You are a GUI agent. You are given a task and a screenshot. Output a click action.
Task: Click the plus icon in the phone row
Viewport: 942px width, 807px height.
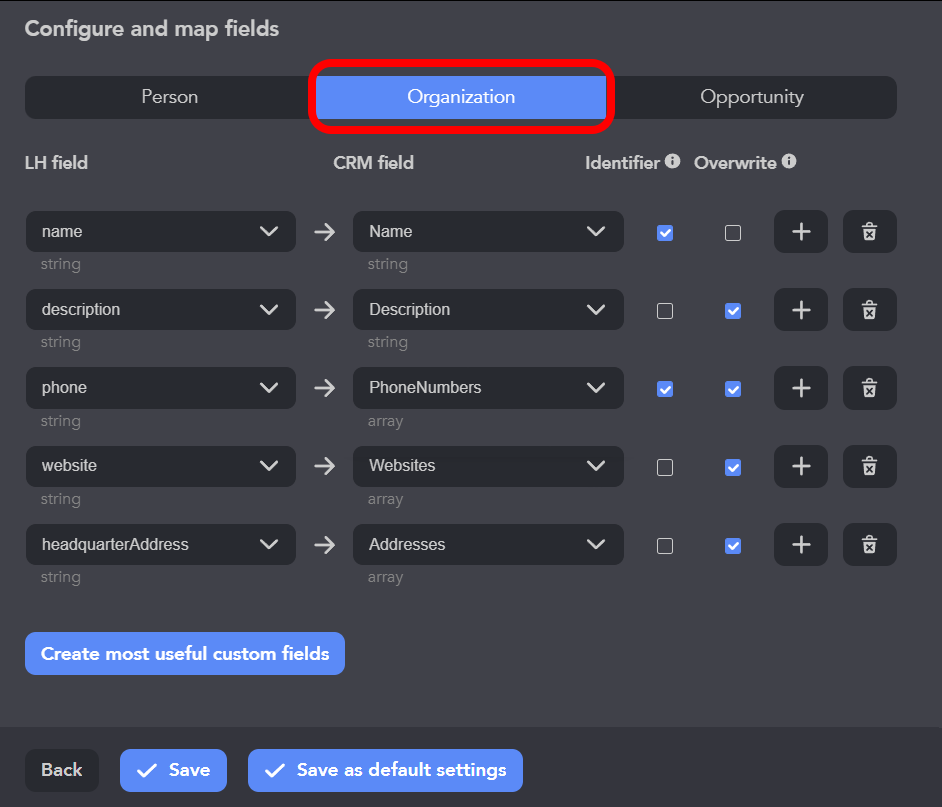coord(800,388)
